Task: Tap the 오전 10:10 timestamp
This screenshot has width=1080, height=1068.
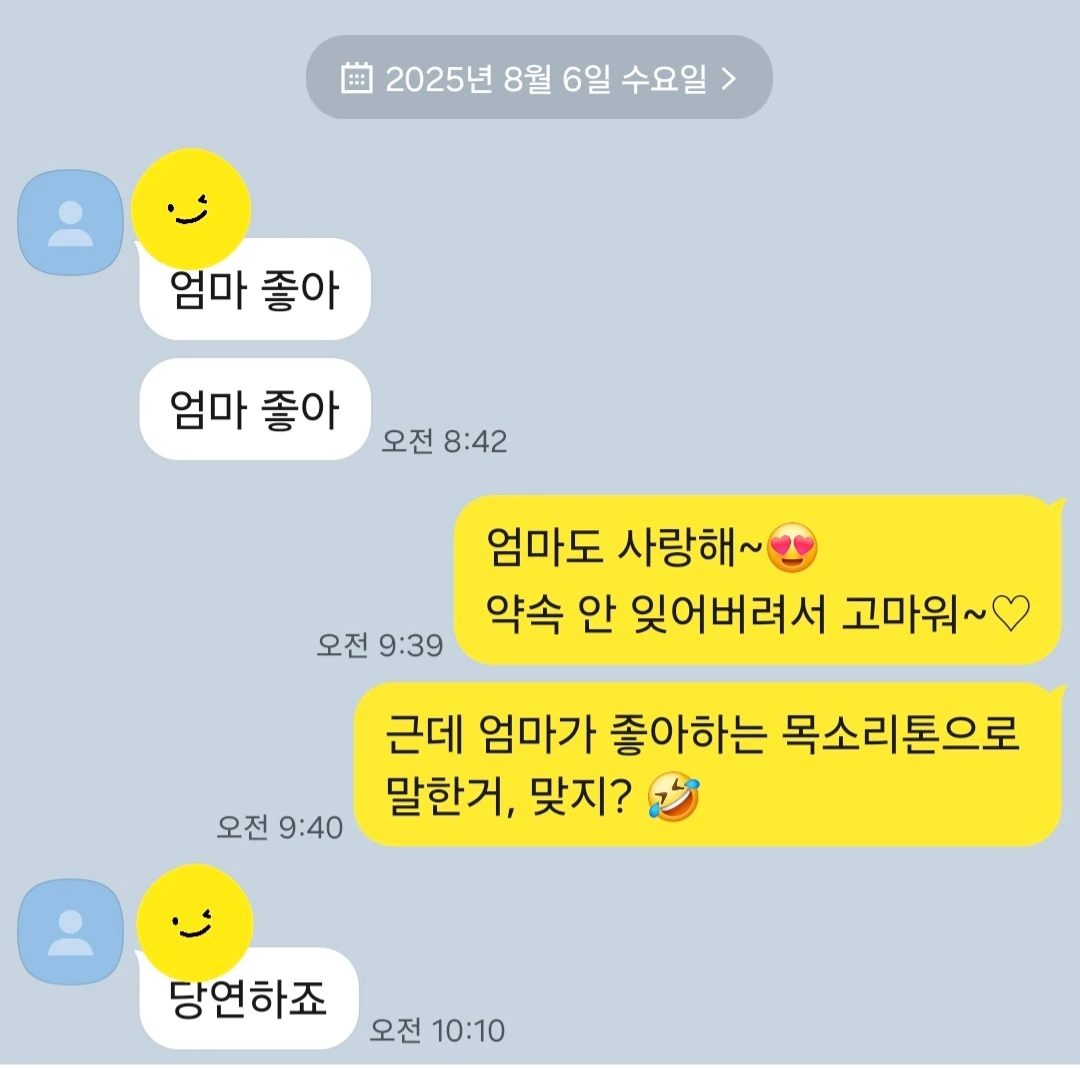Action: tap(437, 1031)
